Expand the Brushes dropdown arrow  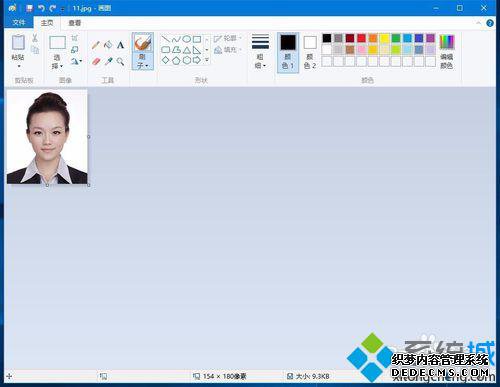pyautogui.click(x=146, y=66)
